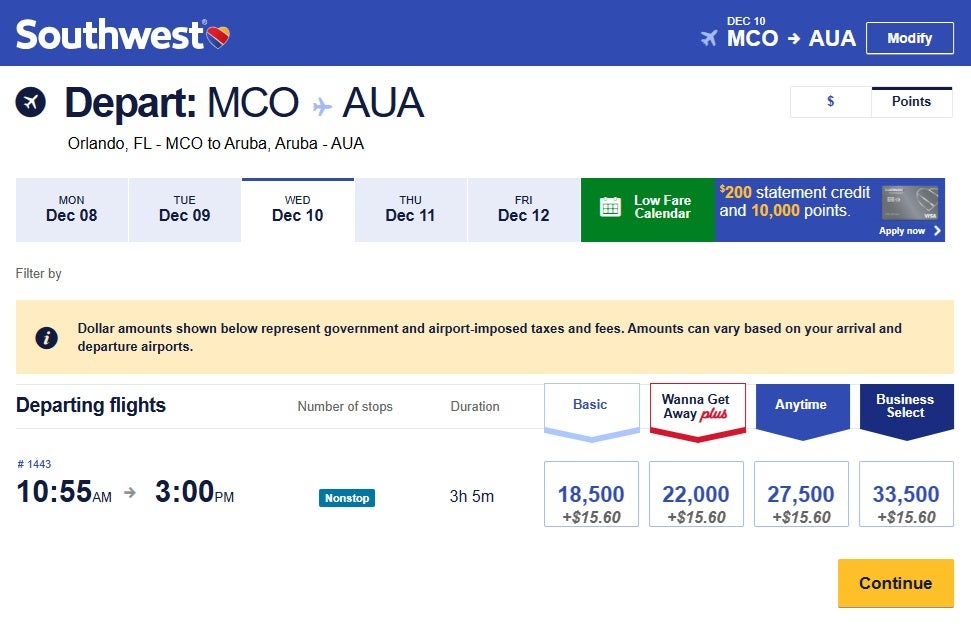971x627 pixels.
Task: Expand the Filter by options
Action: (x=39, y=273)
